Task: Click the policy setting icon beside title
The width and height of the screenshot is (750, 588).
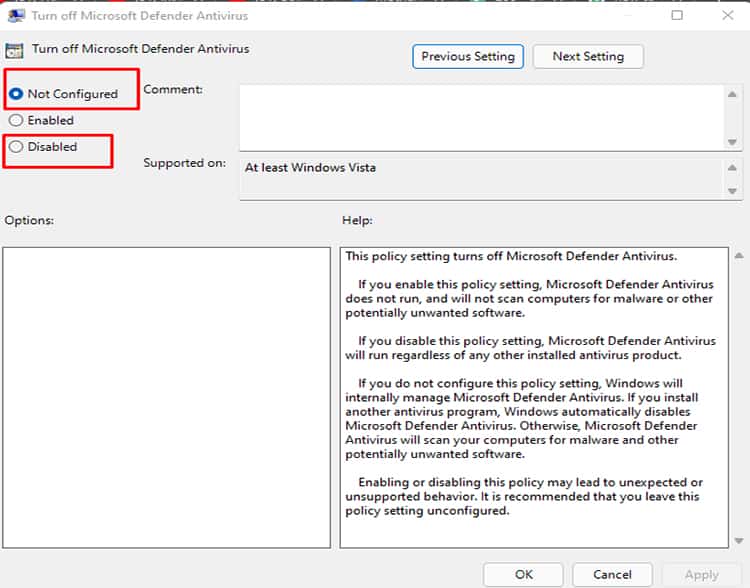Action: [14, 50]
